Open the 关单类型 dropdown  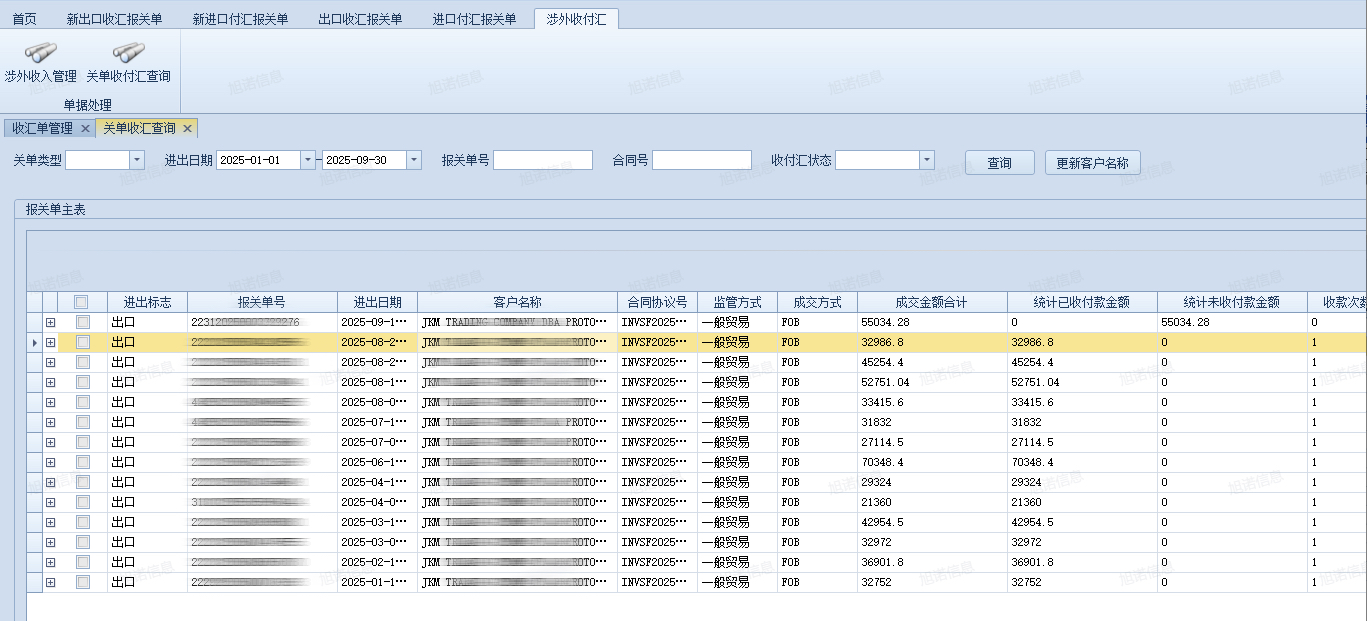pos(137,160)
